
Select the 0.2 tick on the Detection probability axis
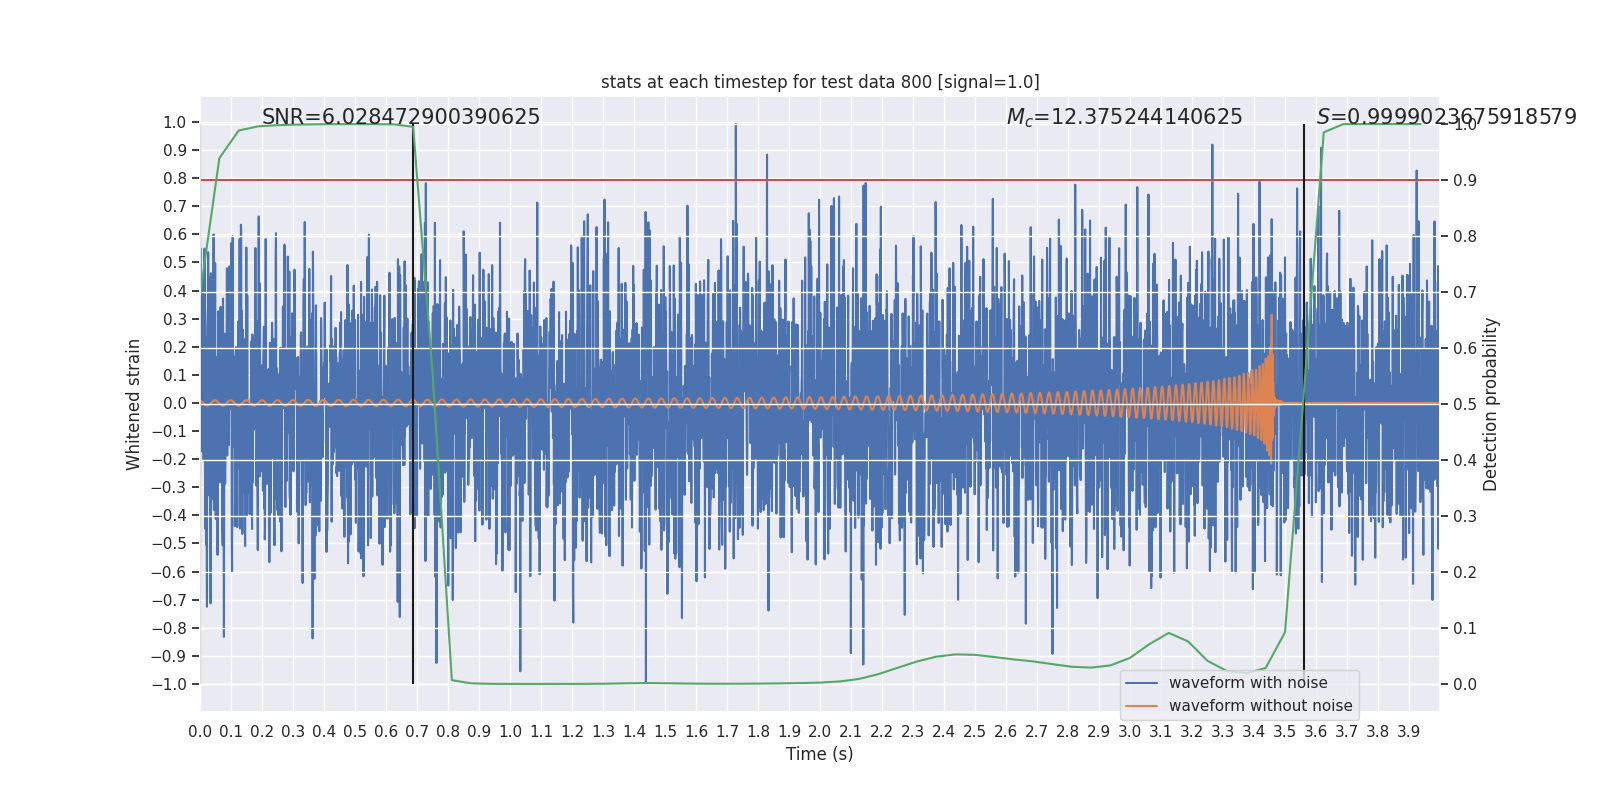1465,573
